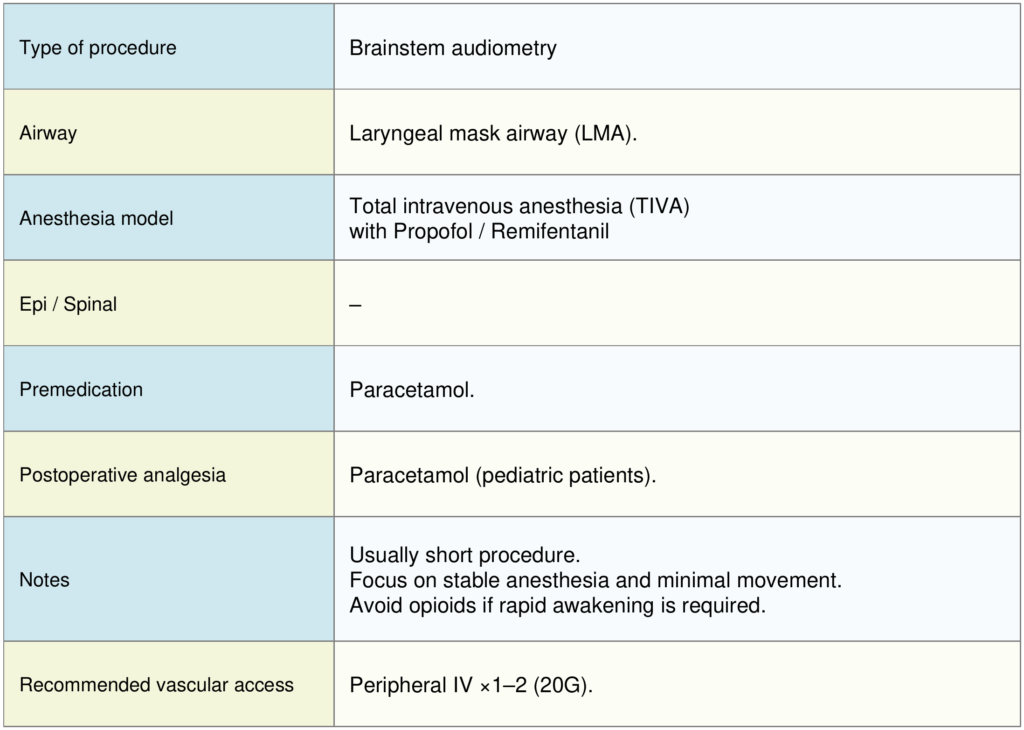Click the 'Notes' row label
Image resolution: width=1024 pixels, height=730 pixels.
click(45, 579)
